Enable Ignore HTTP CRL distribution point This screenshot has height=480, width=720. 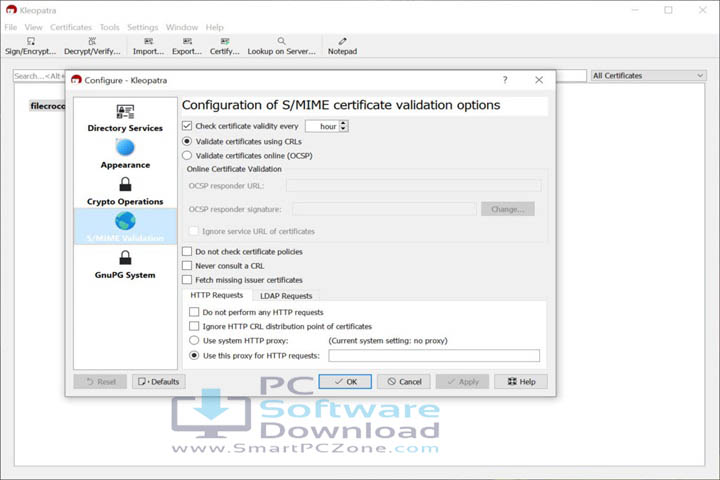[194, 327]
